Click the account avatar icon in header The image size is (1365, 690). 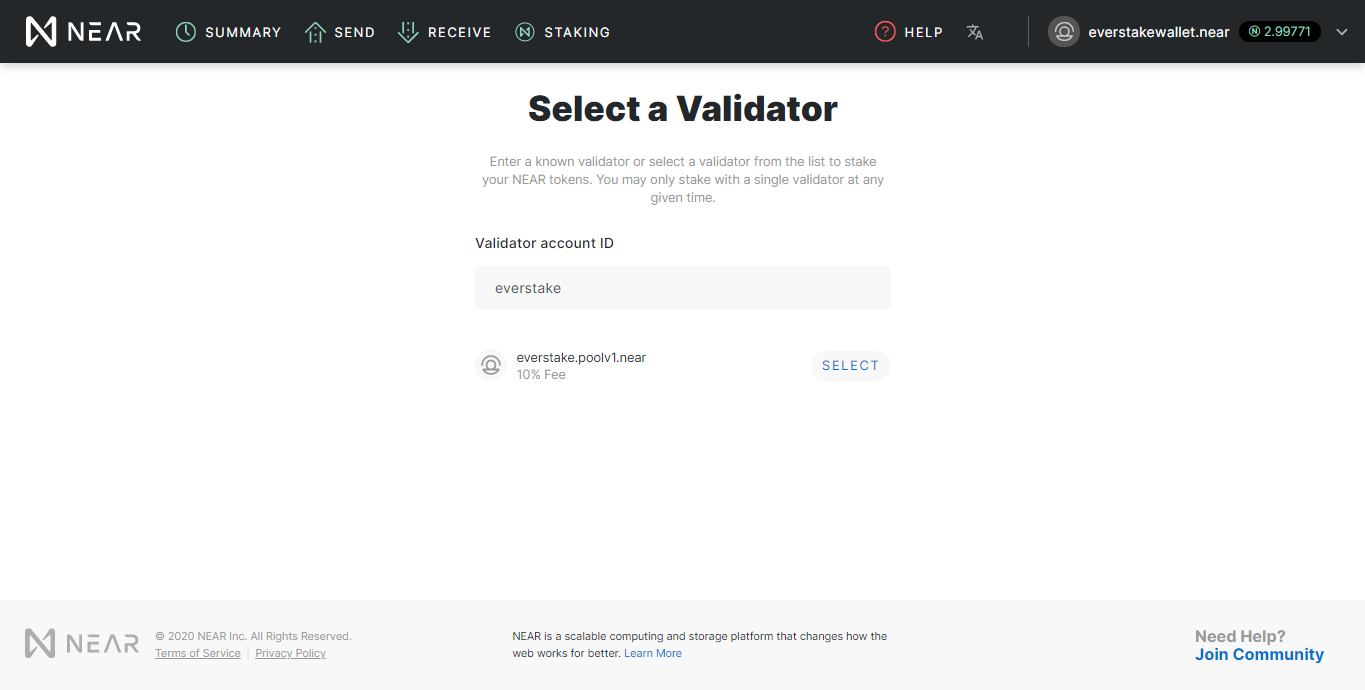click(1064, 32)
